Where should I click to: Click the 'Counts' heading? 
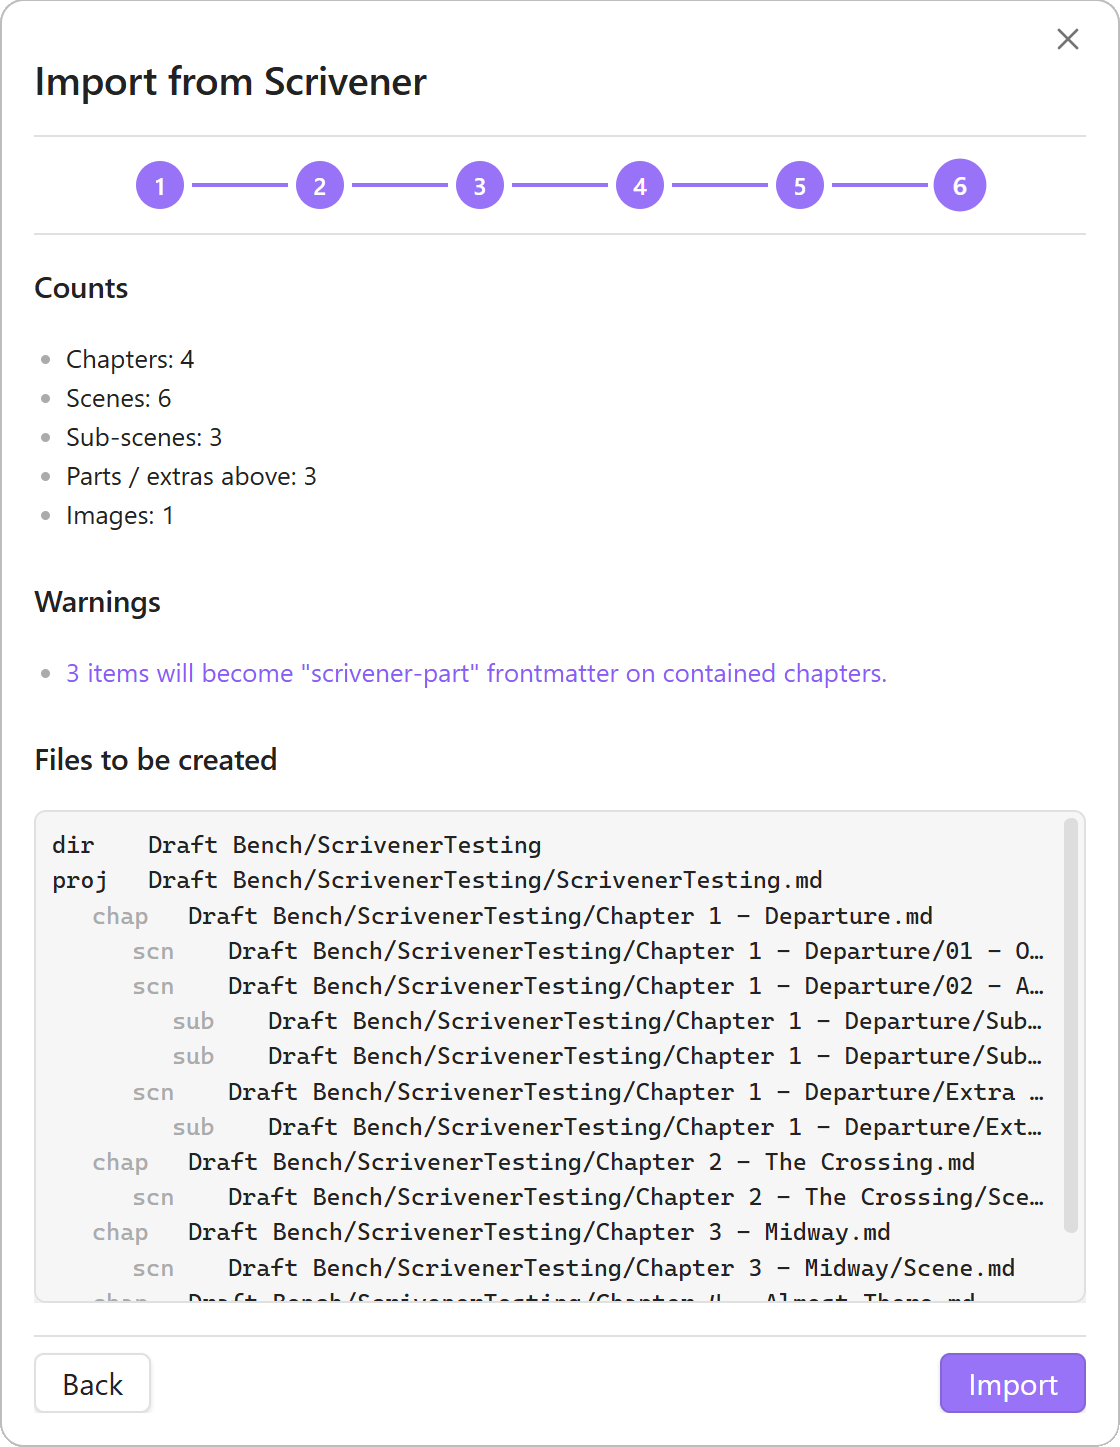[x=81, y=289]
